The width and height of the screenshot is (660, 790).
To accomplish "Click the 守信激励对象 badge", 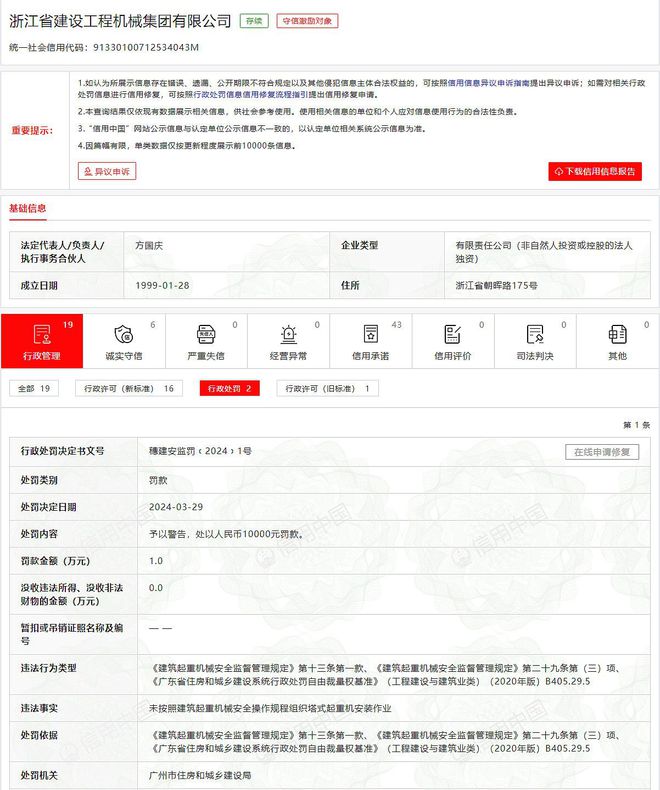I will 307,21.
